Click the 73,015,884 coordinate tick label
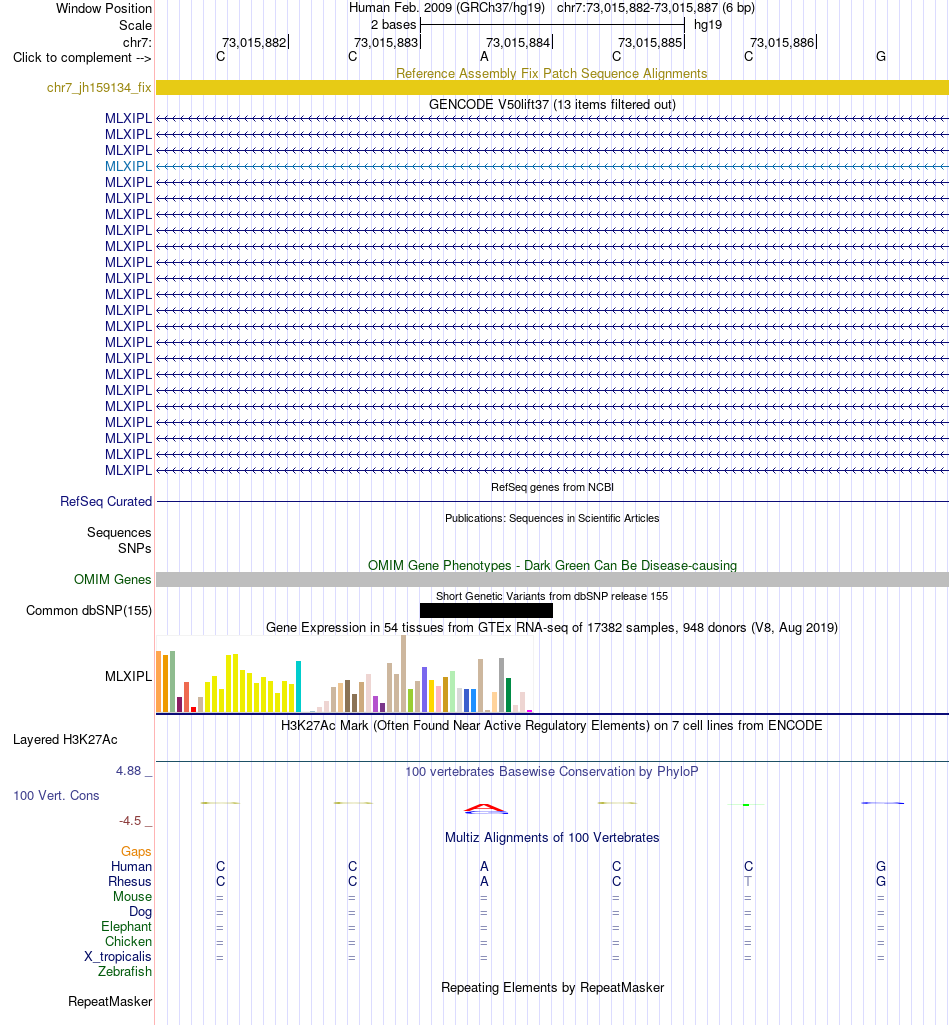 click(x=518, y=42)
